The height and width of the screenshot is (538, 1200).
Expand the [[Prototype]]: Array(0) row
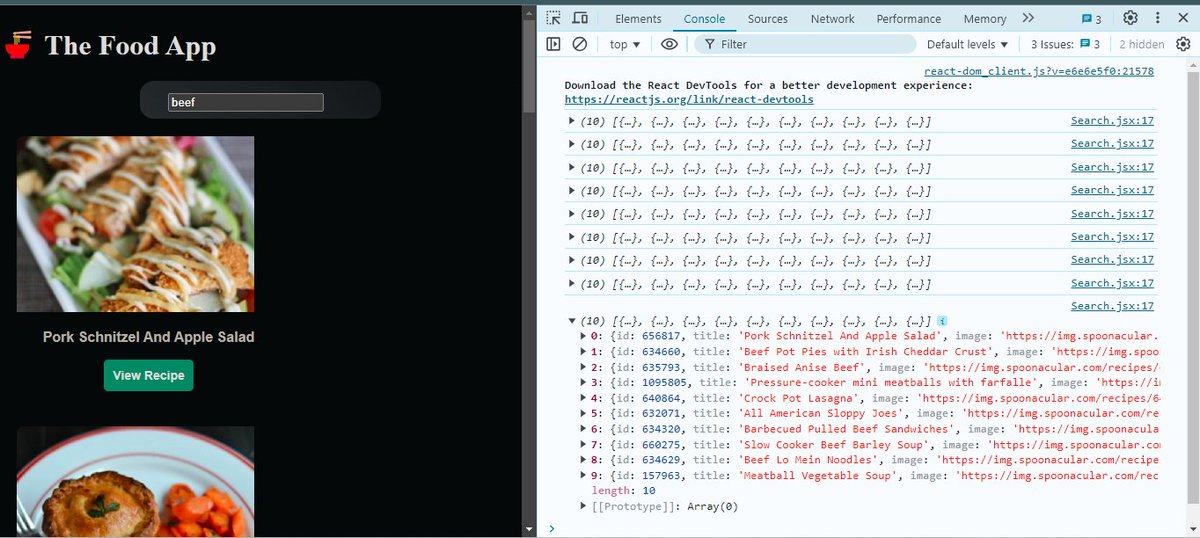585,507
